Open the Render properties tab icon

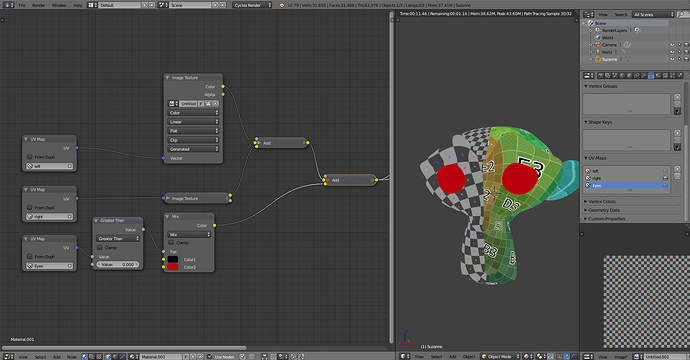(601, 76)
